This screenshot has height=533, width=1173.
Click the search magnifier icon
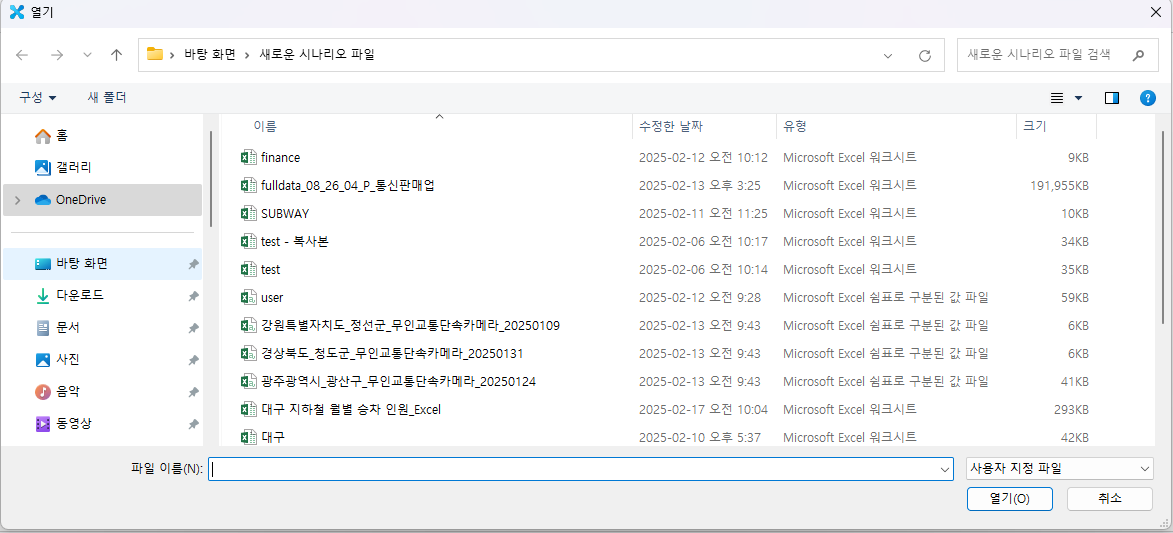pos(1138,55)
